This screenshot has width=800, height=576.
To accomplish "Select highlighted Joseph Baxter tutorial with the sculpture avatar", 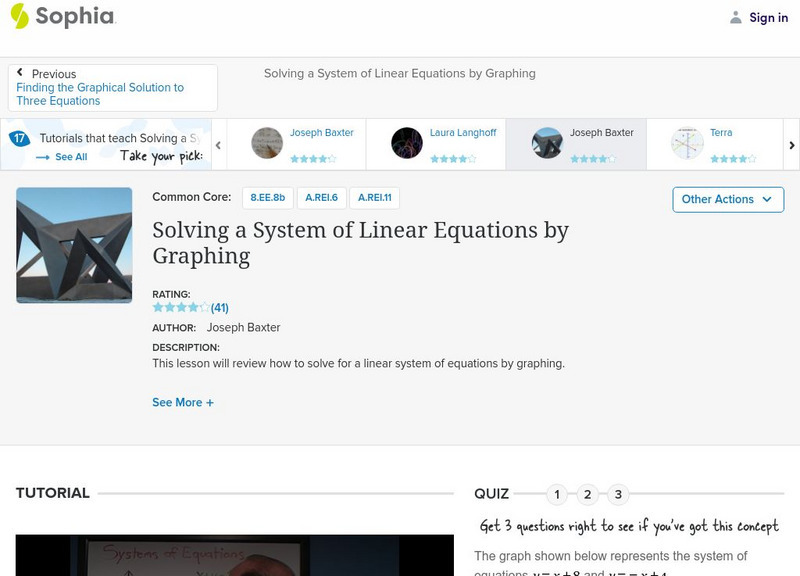I will pyautogui.click(x=576, y=145).
